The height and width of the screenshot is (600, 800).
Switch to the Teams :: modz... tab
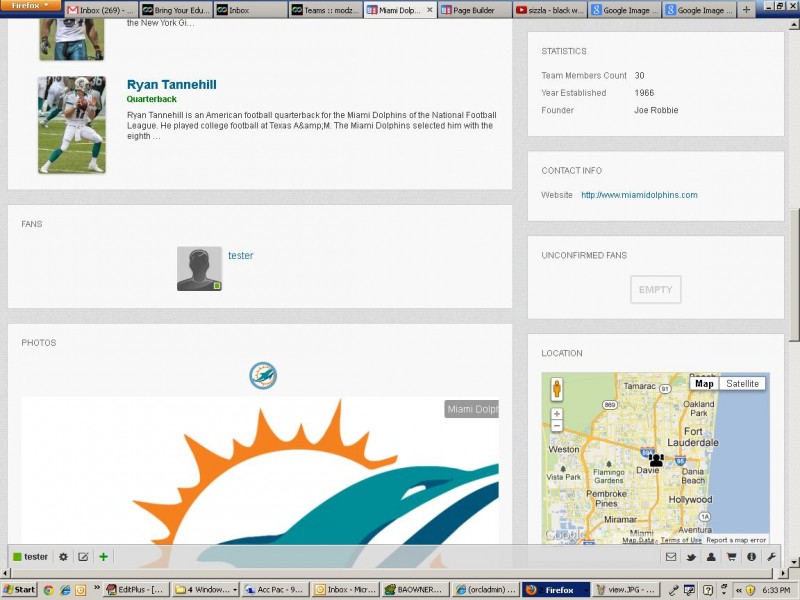326,10
